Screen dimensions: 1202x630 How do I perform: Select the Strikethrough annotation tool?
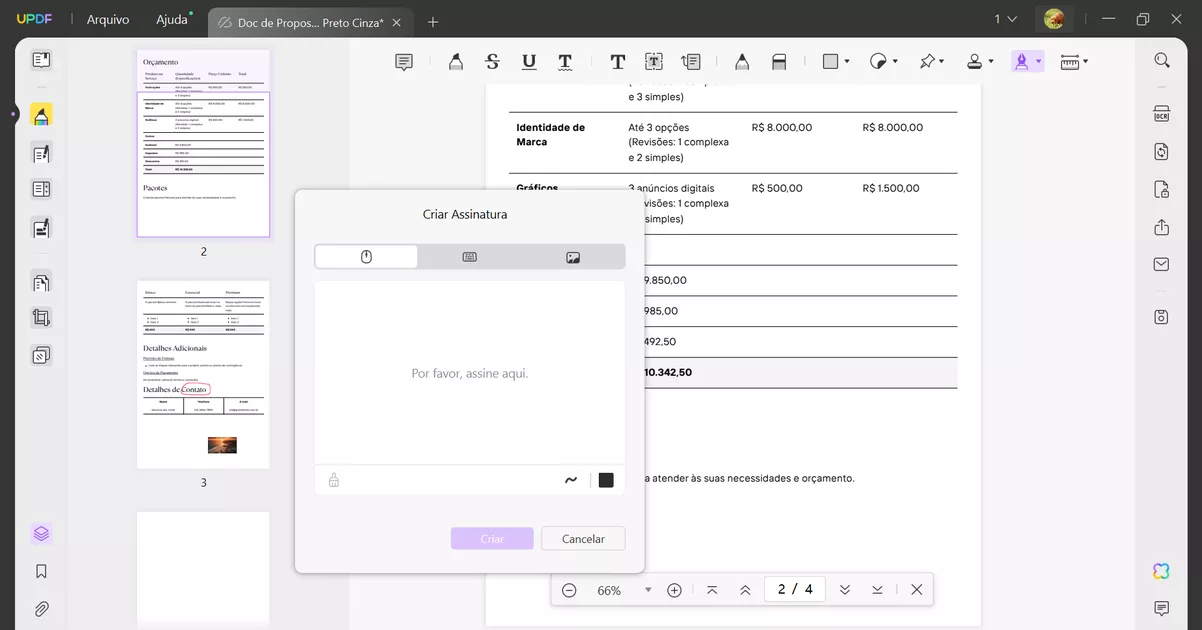pos(491,60)
